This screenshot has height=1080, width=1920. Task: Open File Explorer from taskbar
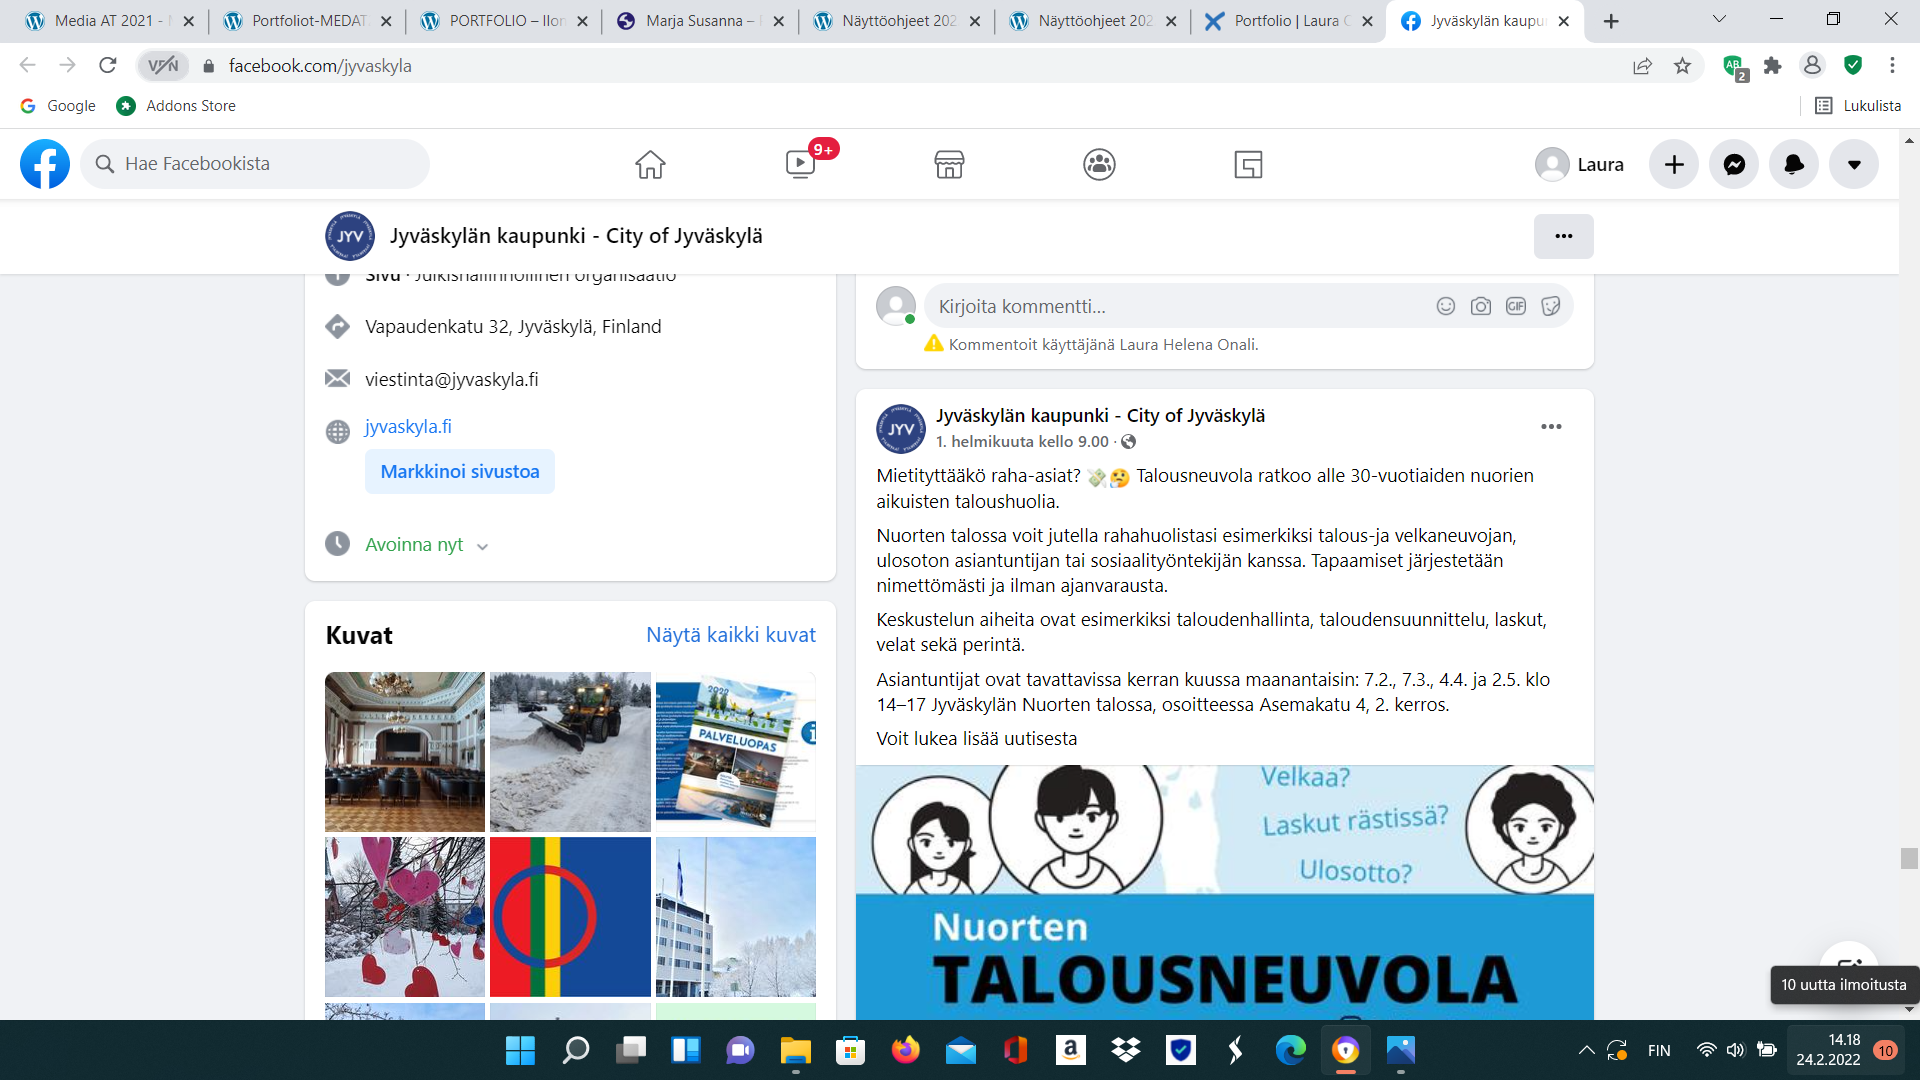click(x=796, y=1050)
